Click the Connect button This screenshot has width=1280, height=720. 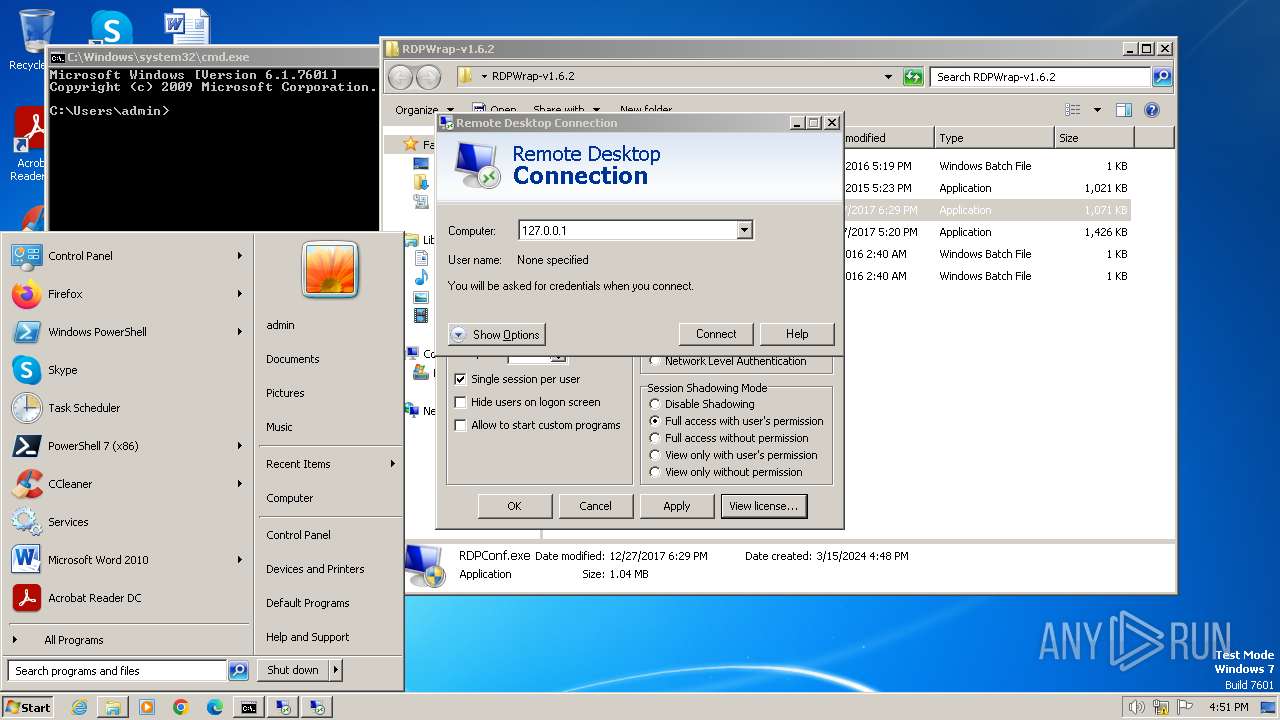tap(716, 334)
